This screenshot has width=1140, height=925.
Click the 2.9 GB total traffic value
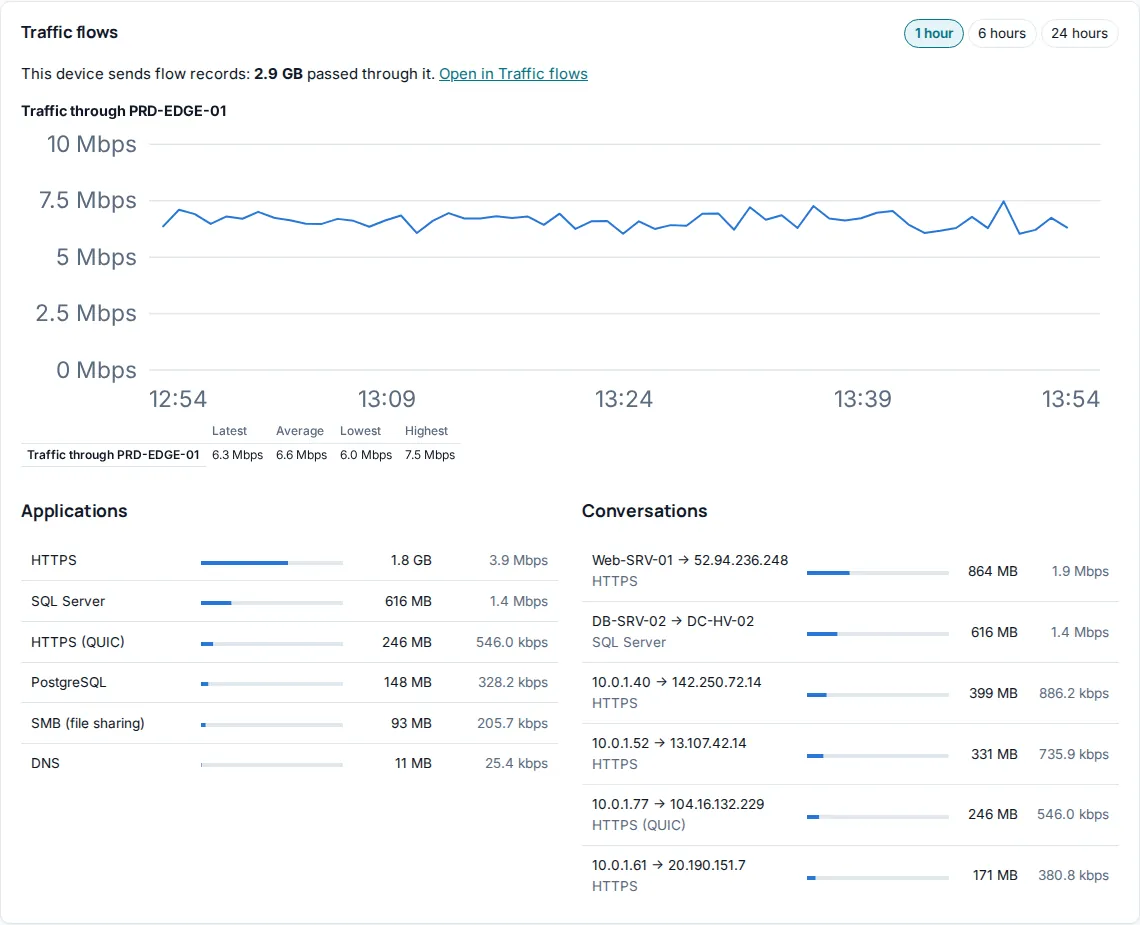tap(278, 73)
